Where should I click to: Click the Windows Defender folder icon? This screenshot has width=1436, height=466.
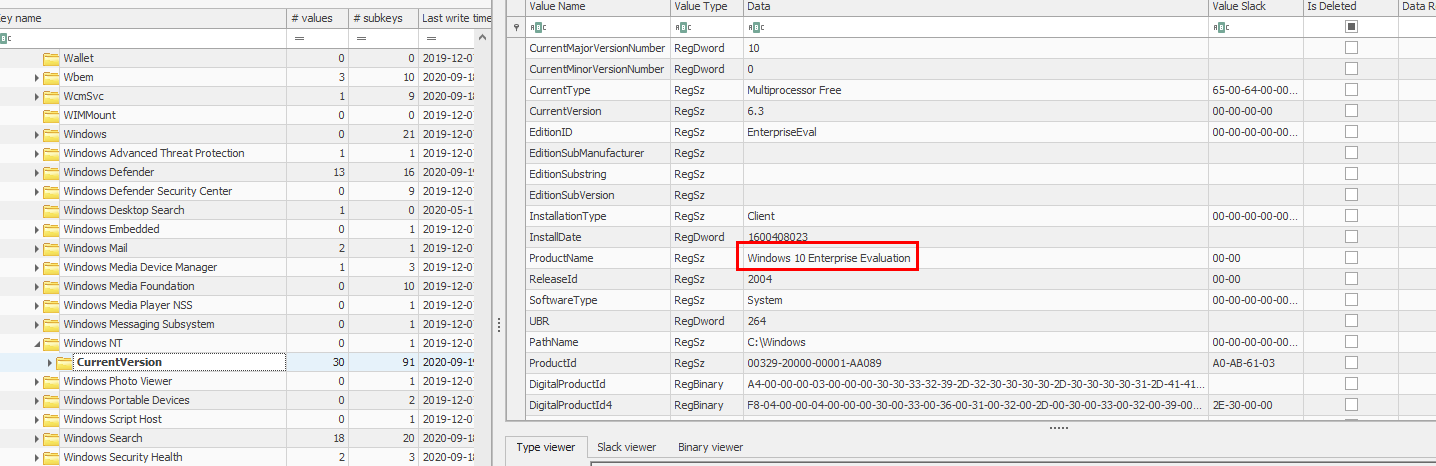click(51, 172)
